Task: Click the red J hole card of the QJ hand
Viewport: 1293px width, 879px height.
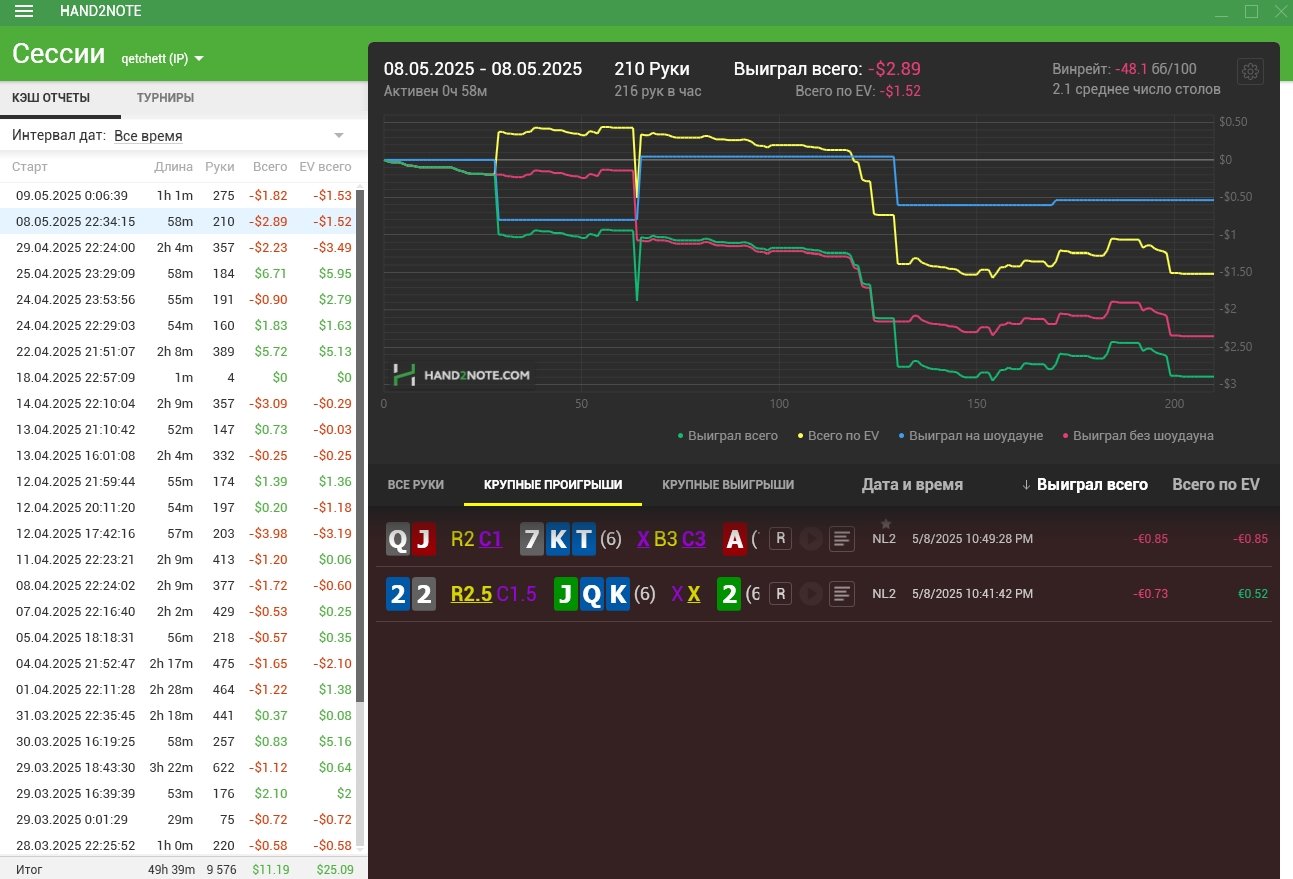Action: (x=424, y=540)
